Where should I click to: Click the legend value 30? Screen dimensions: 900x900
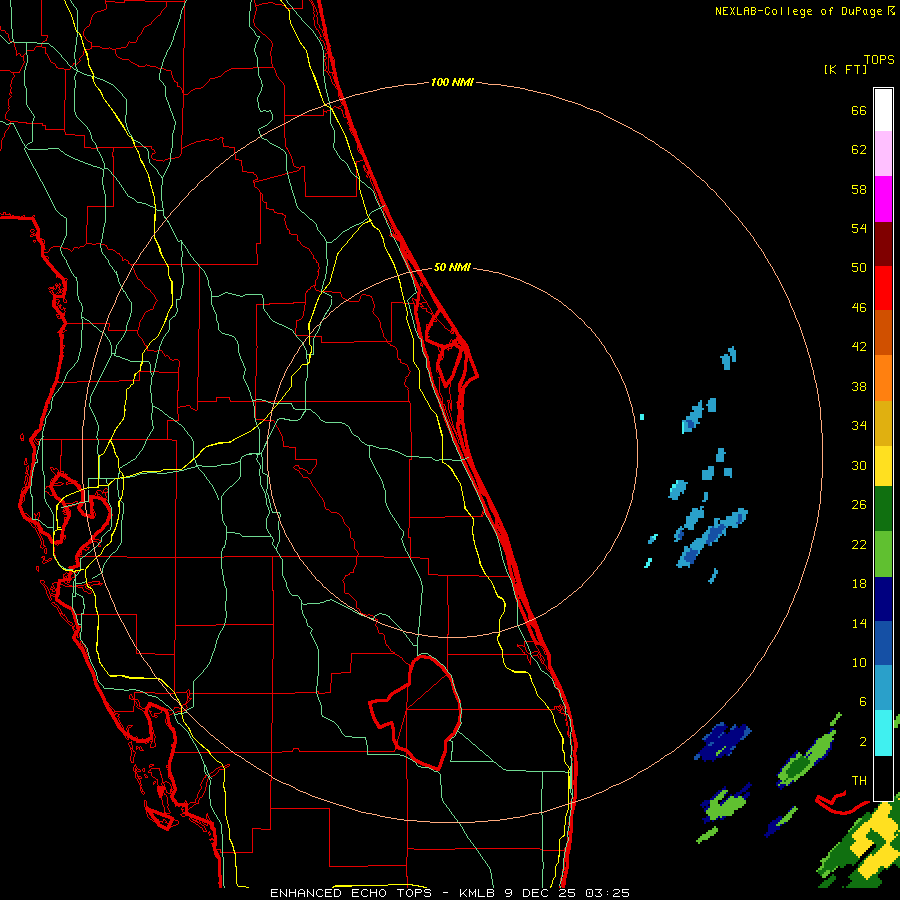[x=859, y=465]
